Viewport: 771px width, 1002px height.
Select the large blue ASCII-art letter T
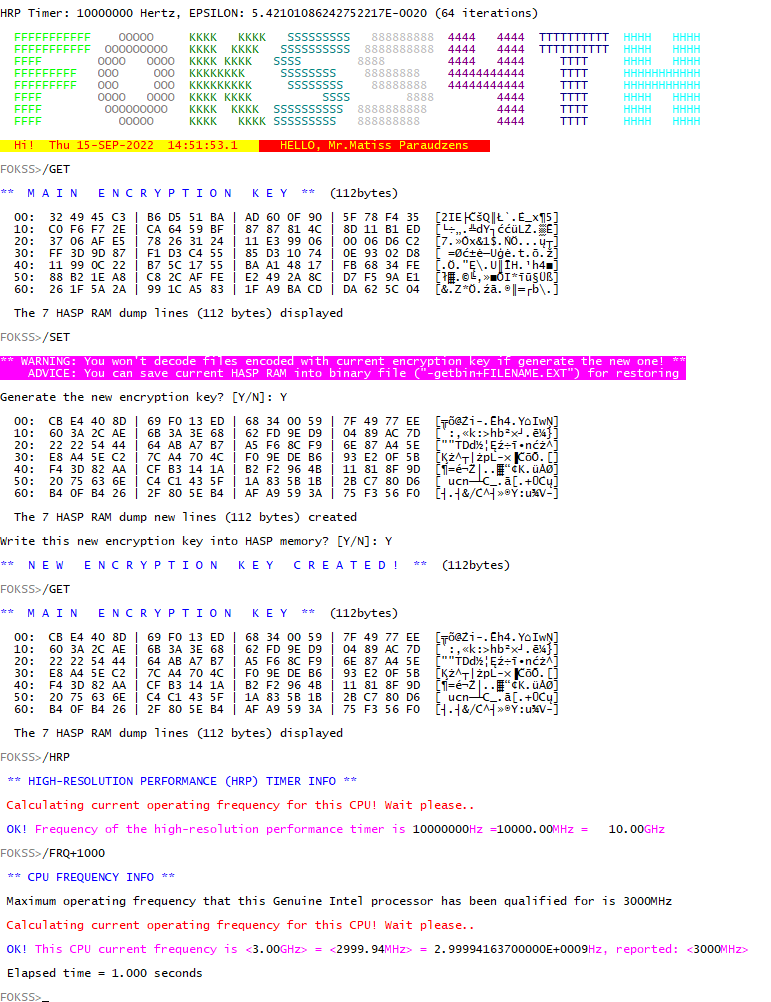(574, 79)
